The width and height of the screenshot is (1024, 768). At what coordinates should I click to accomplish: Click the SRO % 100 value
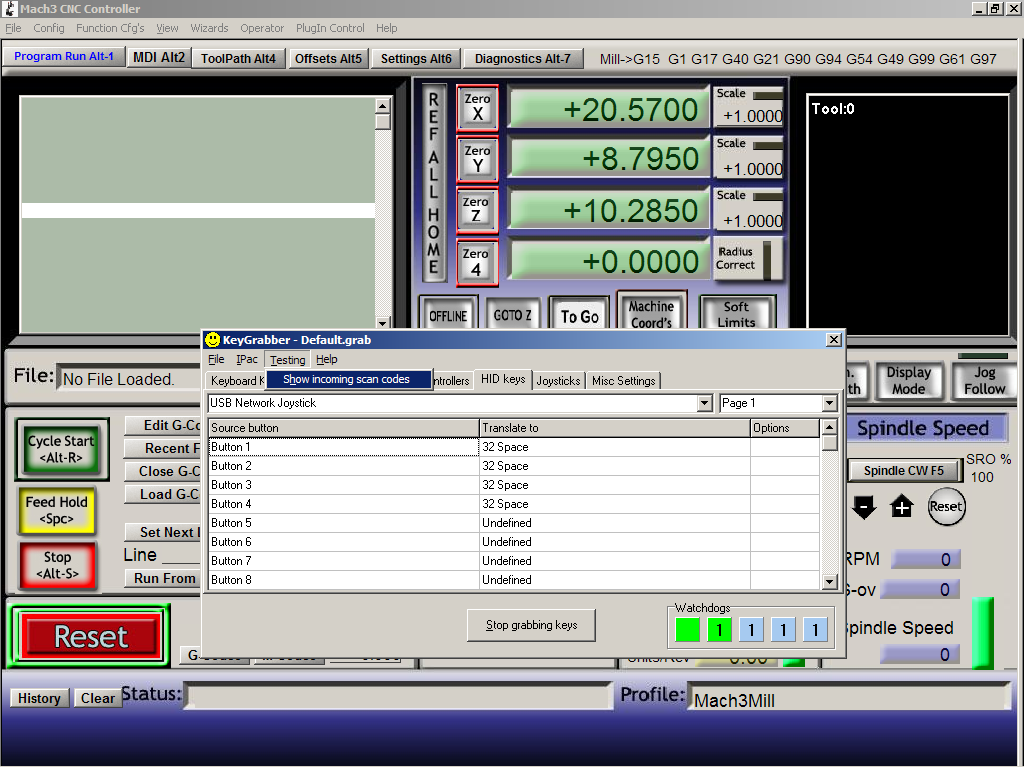[x=982, y=477]
